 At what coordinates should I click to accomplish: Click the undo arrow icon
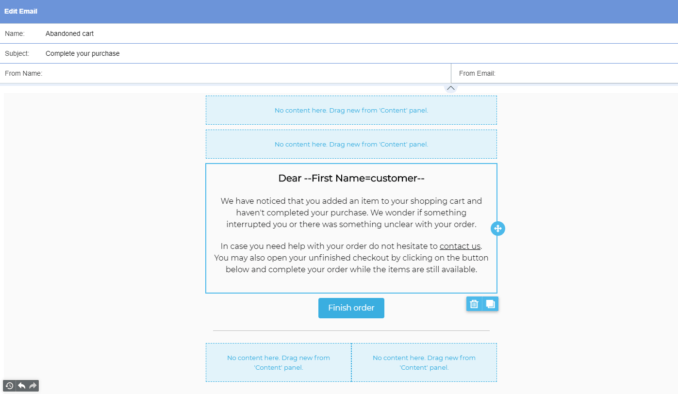[x=21, y=385]
